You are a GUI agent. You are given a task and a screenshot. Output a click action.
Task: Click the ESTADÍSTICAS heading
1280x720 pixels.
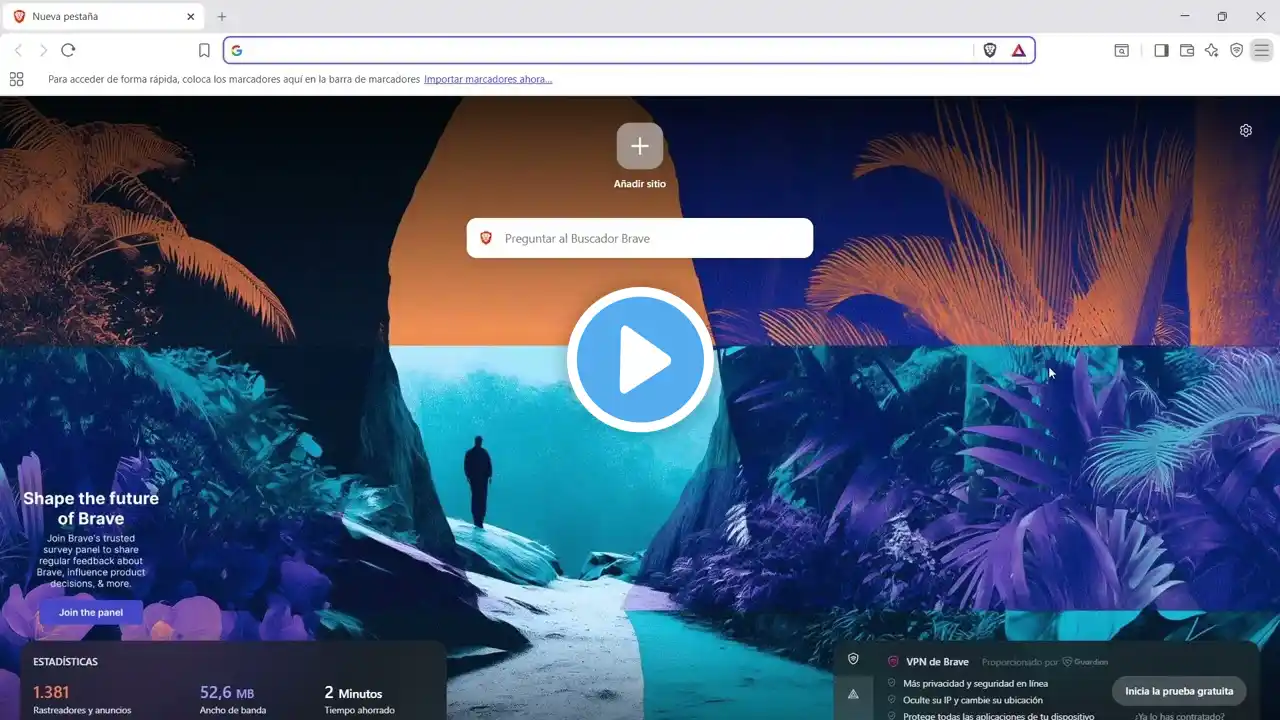tap(65, 662)
